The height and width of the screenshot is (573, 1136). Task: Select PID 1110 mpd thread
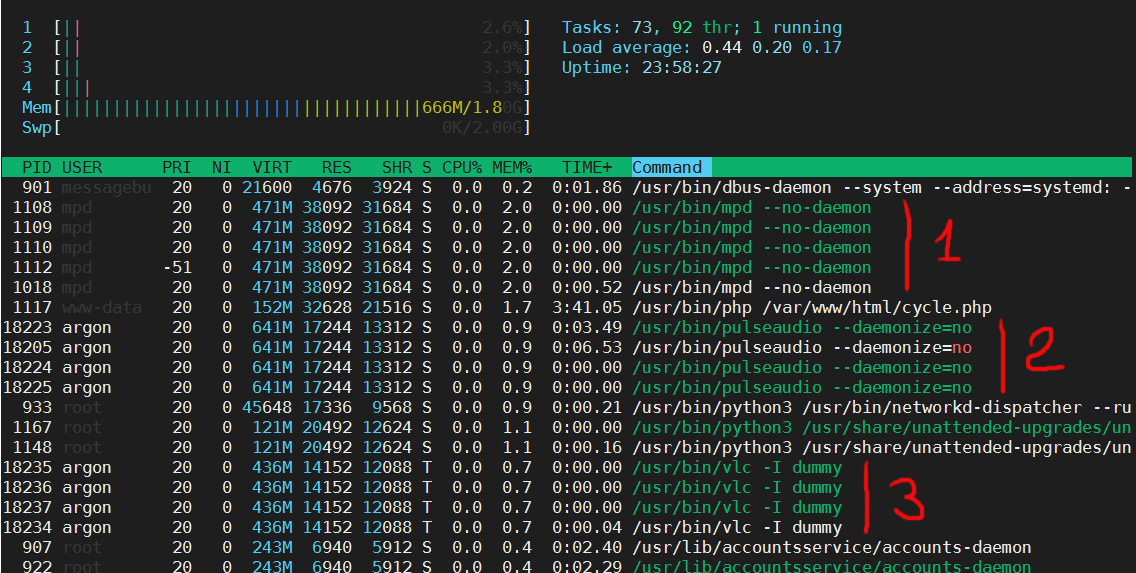pyautogui.click(x=567, y=248)
